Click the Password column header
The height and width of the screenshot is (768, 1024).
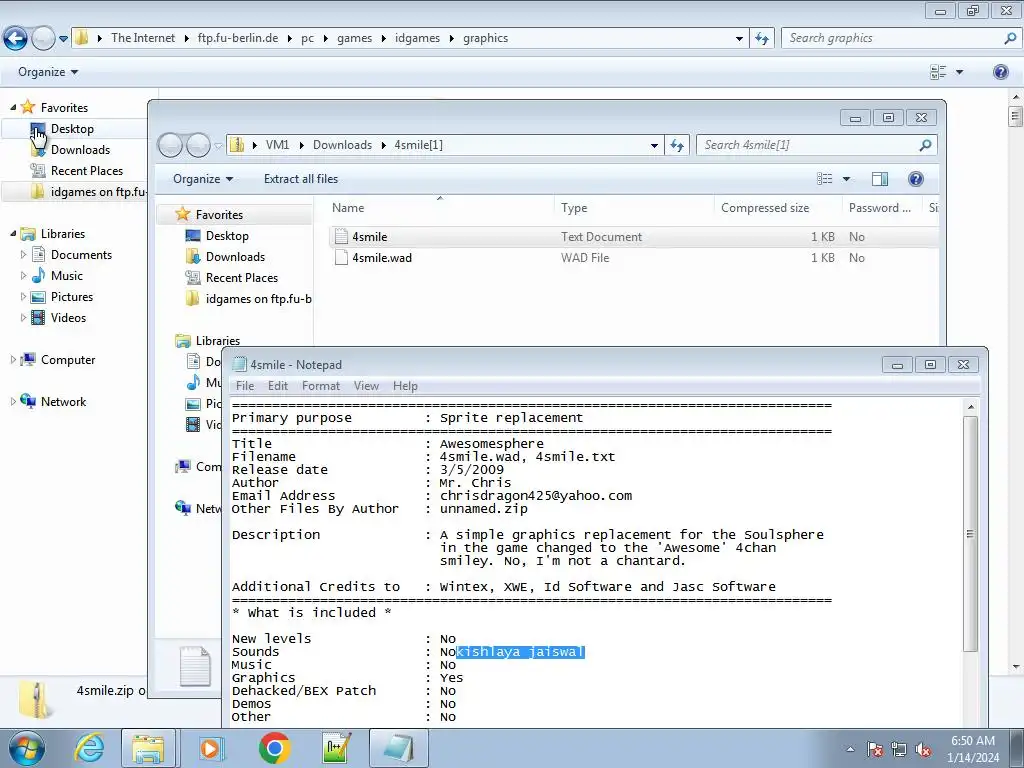click(x=882, y=208)
